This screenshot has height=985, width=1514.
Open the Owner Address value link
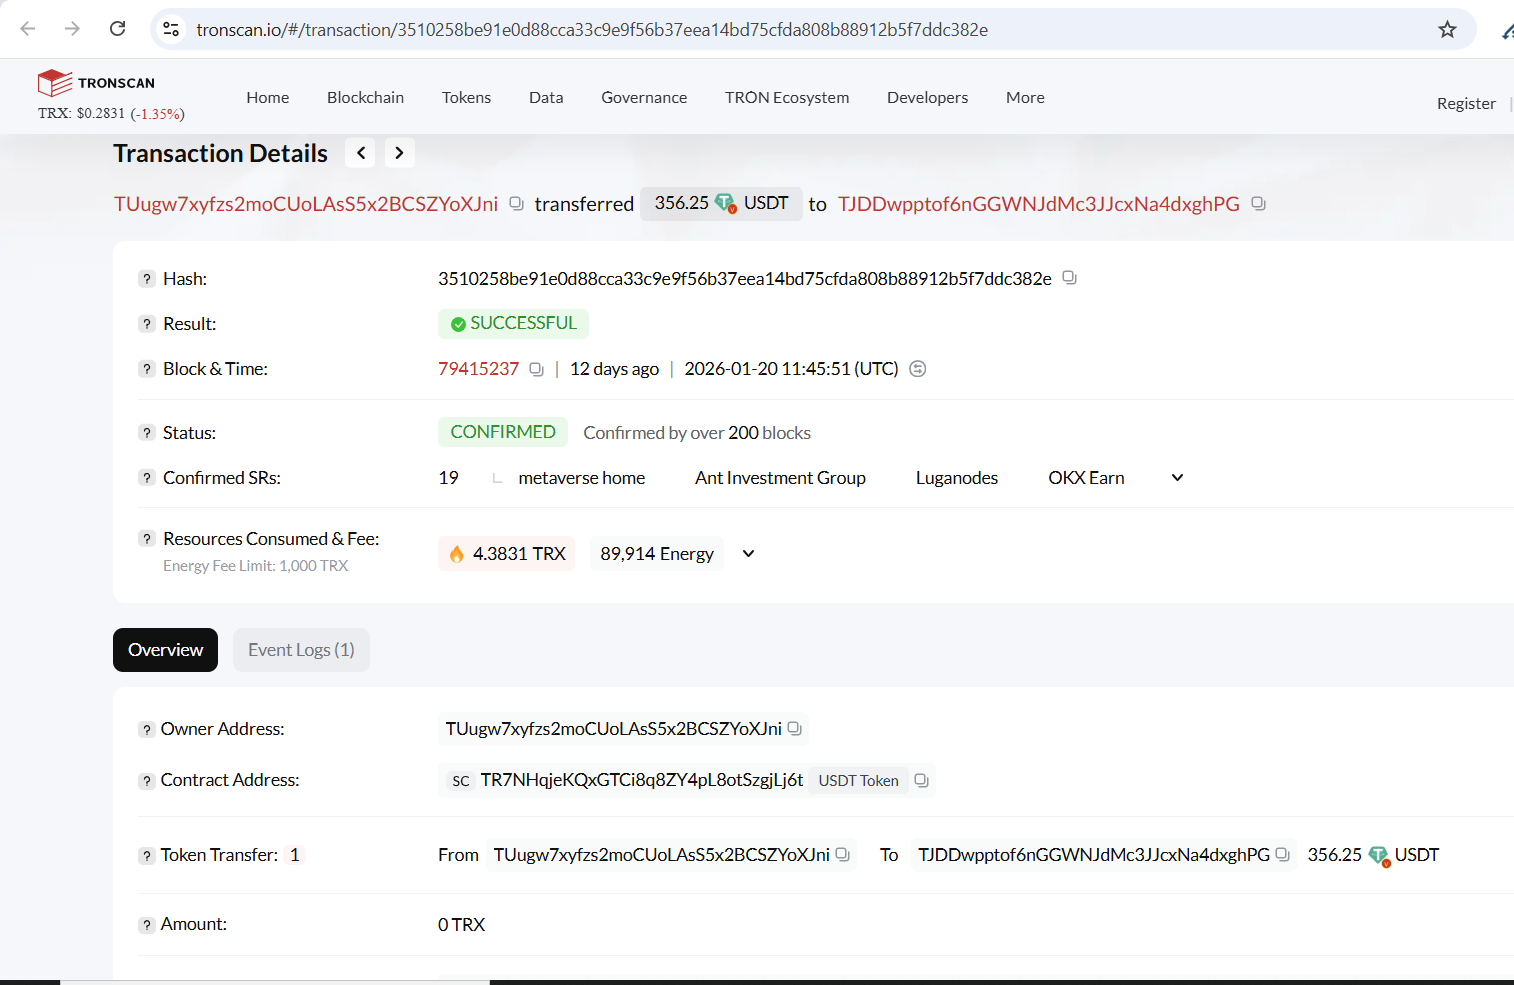click(614, 729)
